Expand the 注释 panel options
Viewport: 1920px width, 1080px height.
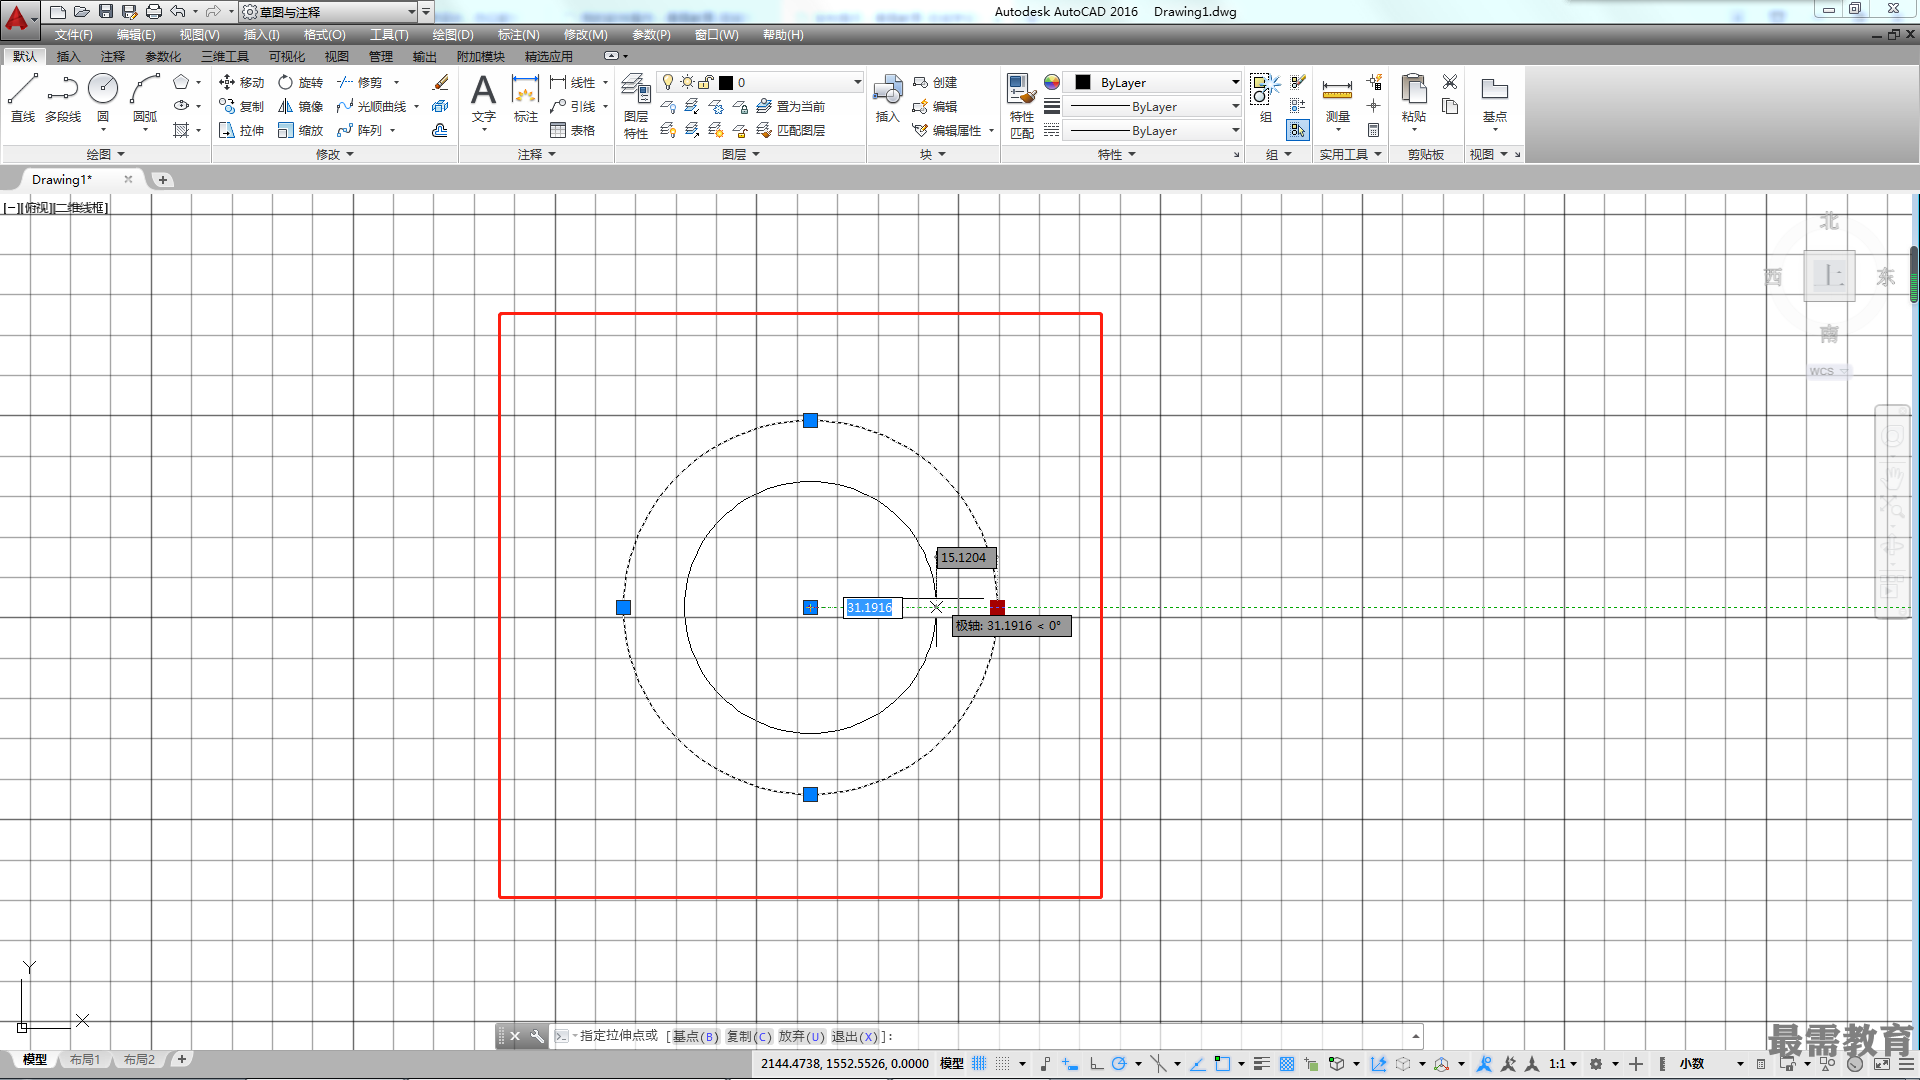click(x=537, y=154)
